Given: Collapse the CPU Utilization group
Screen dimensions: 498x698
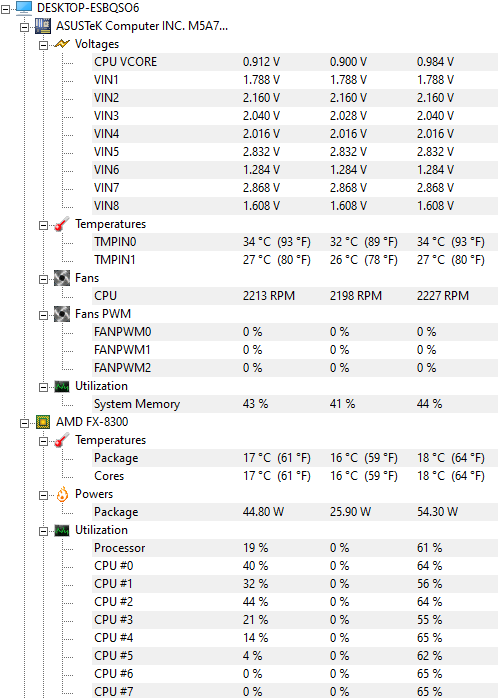Looking at the screenshot, I should pos(43,531).
